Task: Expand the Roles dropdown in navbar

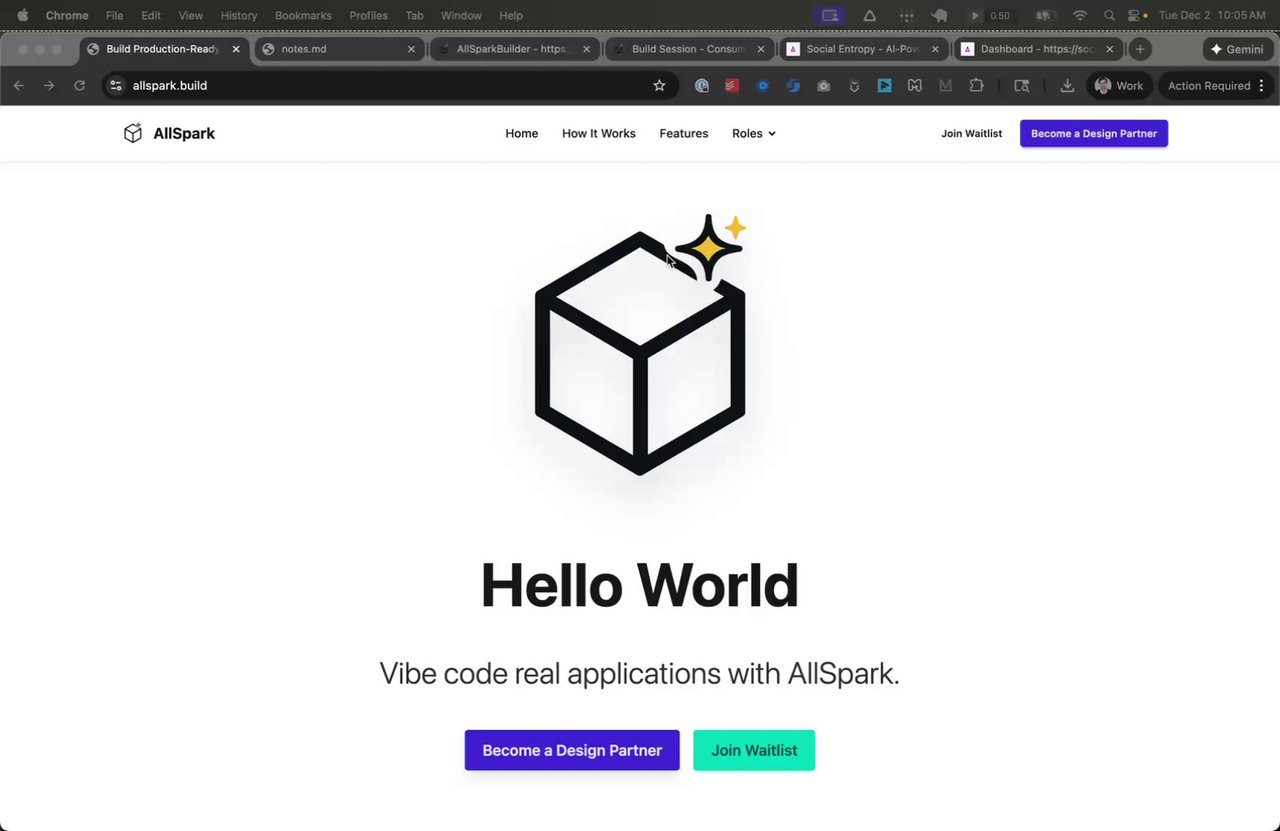Action: (754, 133)
